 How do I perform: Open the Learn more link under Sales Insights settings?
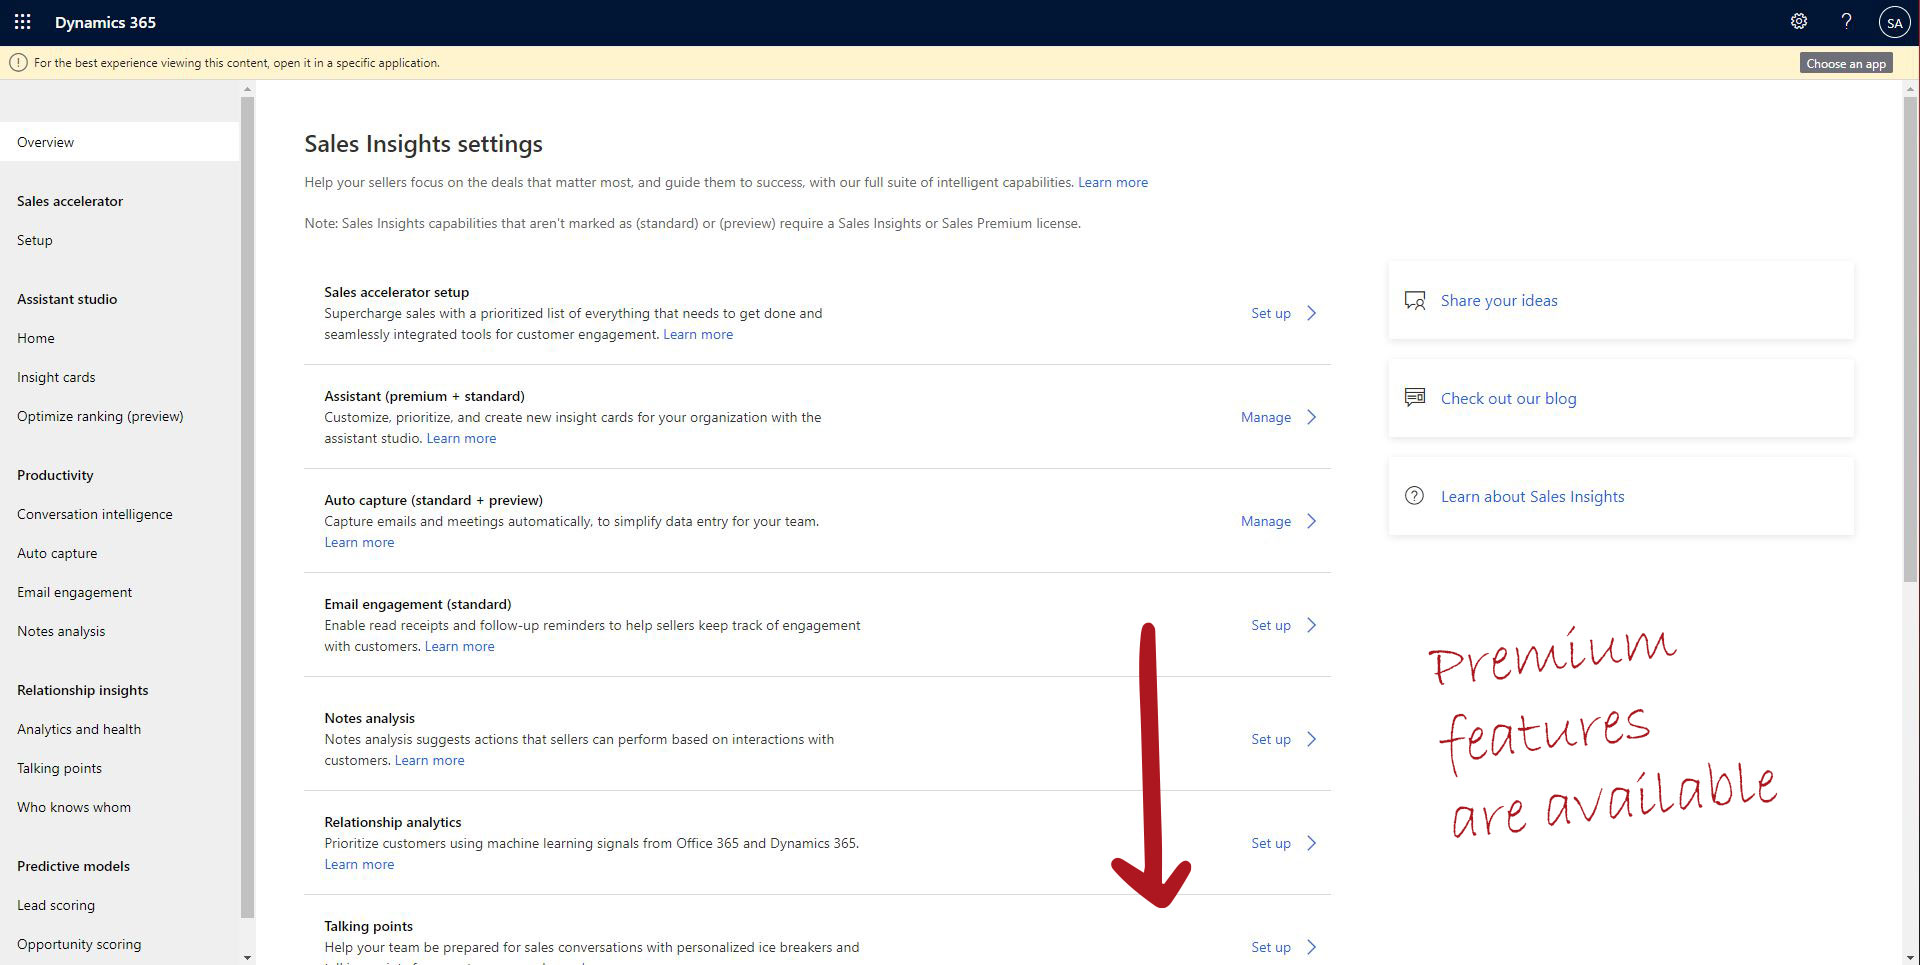click(1112, 182)
